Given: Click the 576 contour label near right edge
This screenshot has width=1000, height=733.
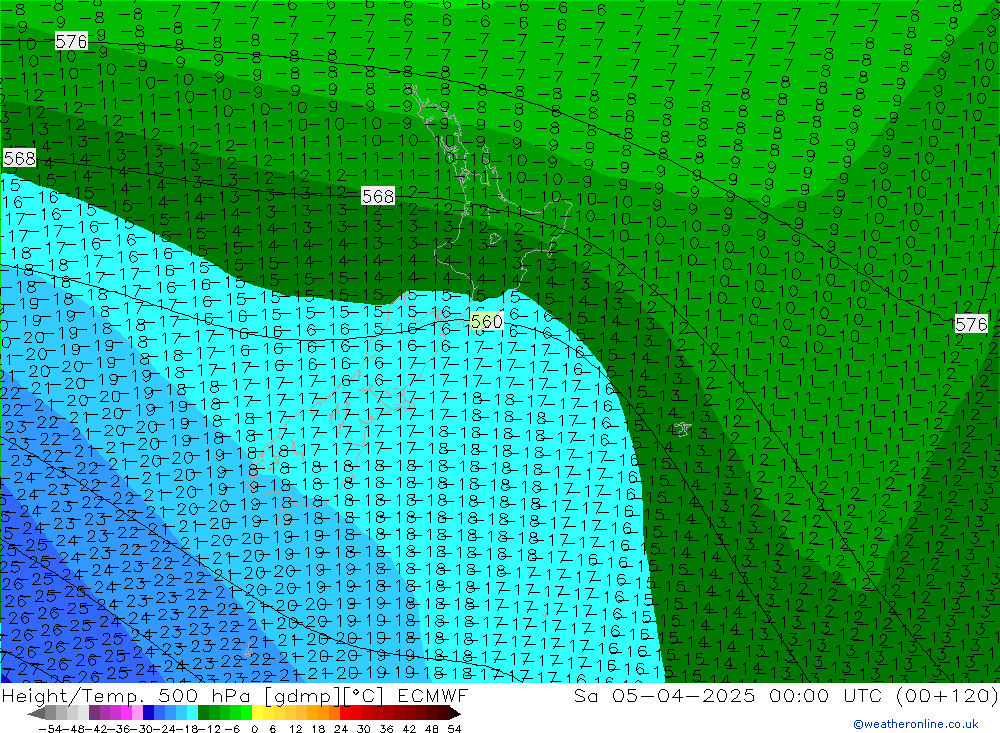Looking at the screenshot, I should click(x=971, y=324).
